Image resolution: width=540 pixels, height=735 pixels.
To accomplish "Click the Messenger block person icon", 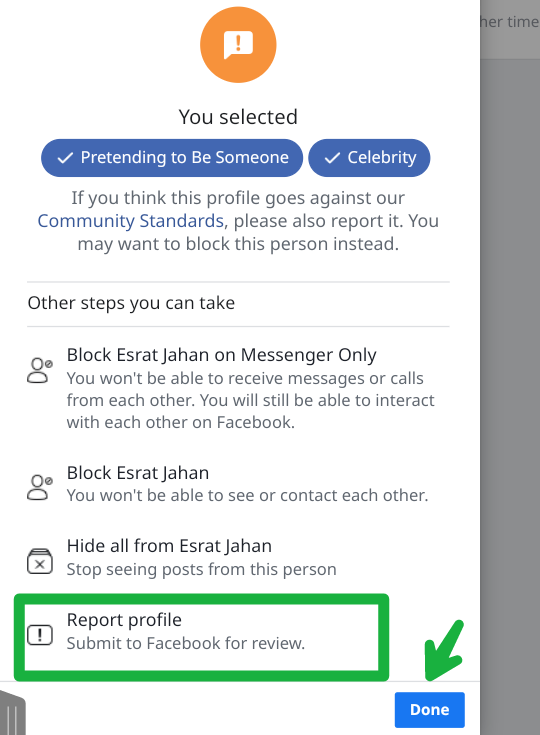I will tap(40, 371).
